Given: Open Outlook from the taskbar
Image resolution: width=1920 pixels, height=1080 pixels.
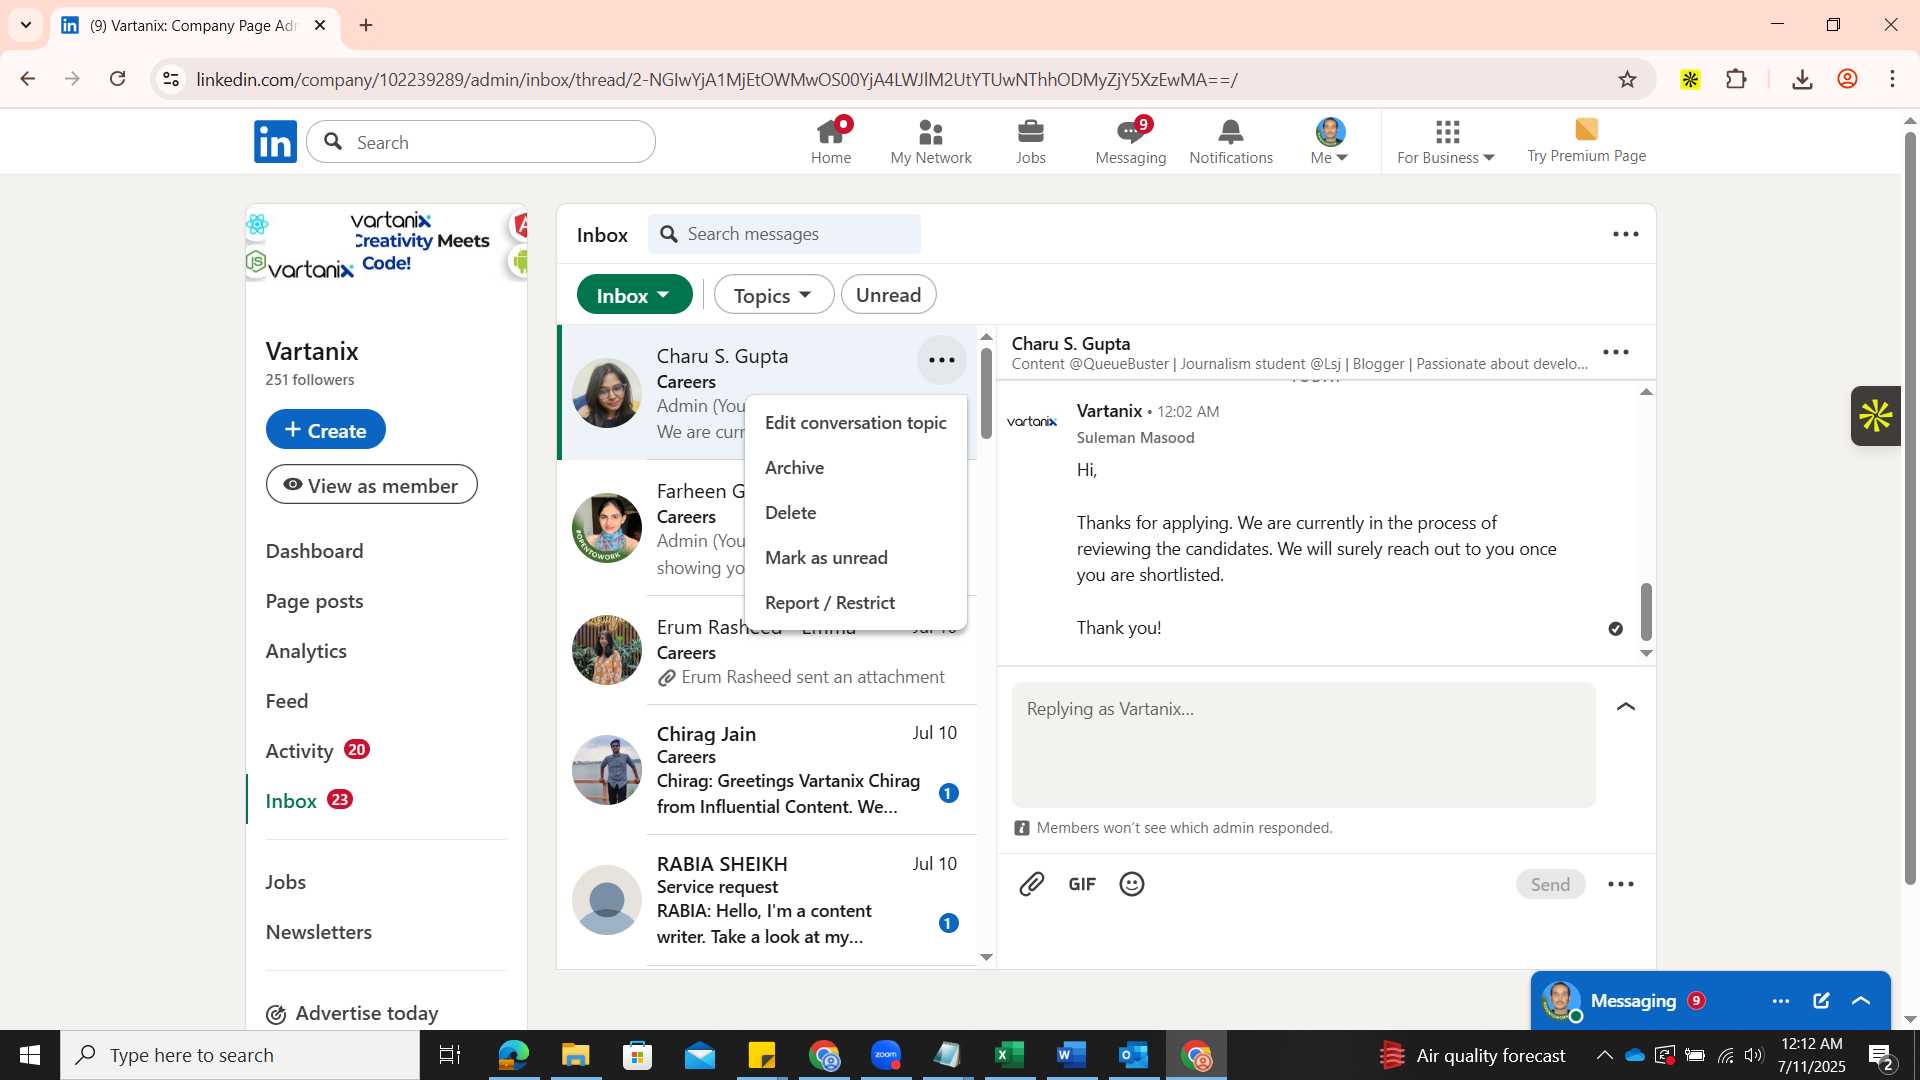Looking at the screenshot, I should [1133, 1055].
